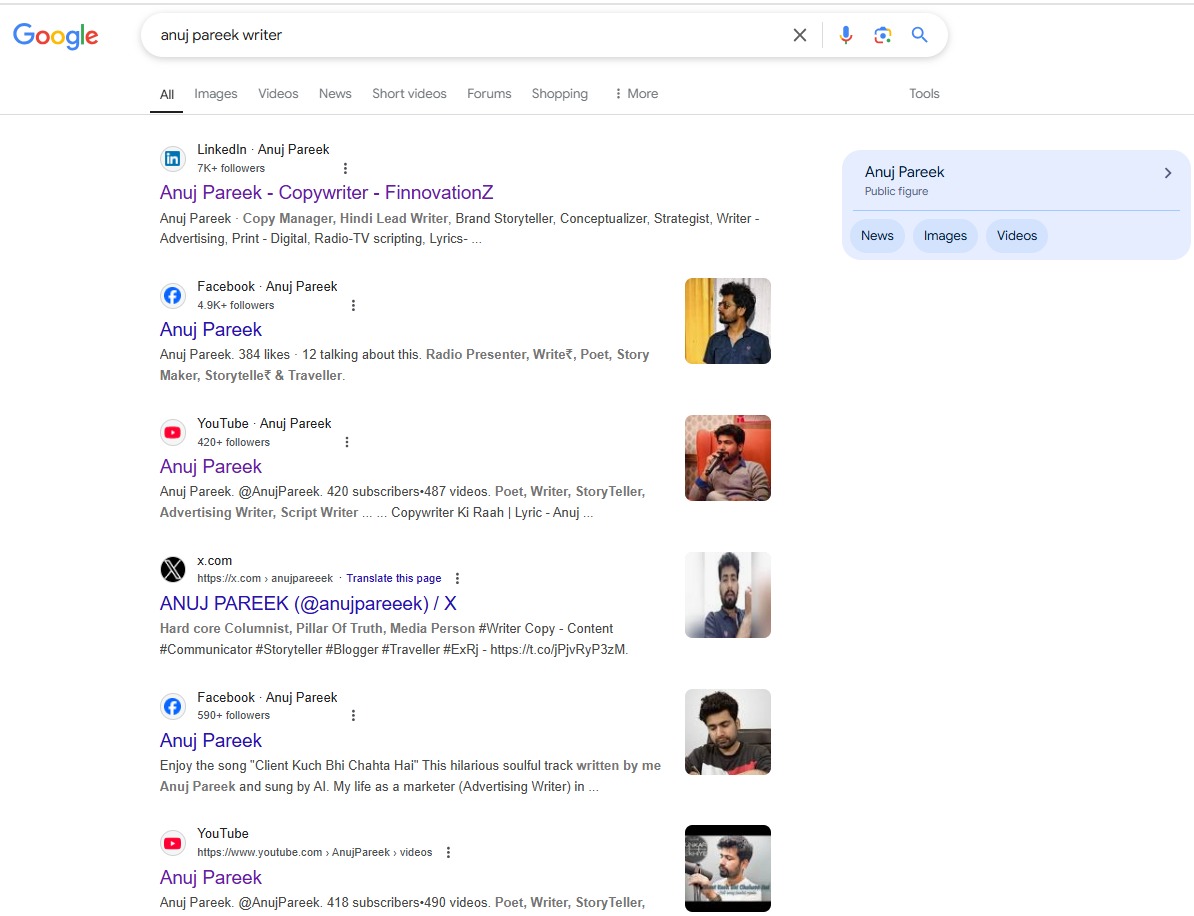Open thumbnail of YouTube AnujPareek videos result
The height and width of the screenshot is (916, 1194).
[727, 868]
